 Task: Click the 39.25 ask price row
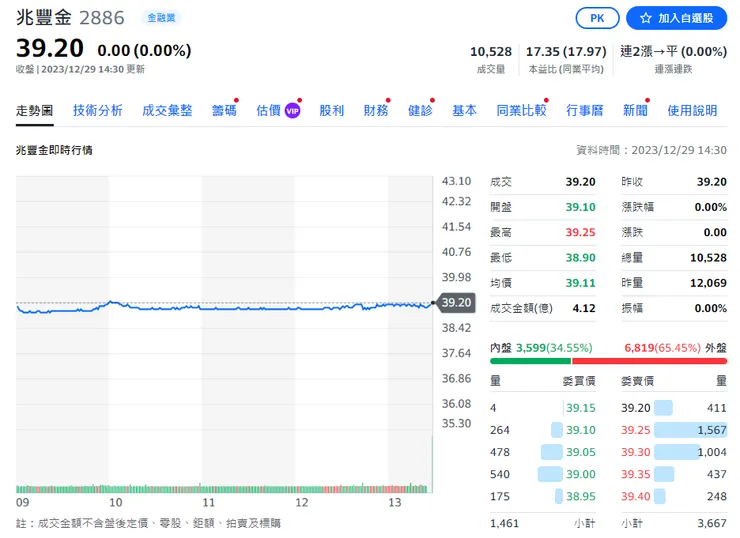click(674, 429)
